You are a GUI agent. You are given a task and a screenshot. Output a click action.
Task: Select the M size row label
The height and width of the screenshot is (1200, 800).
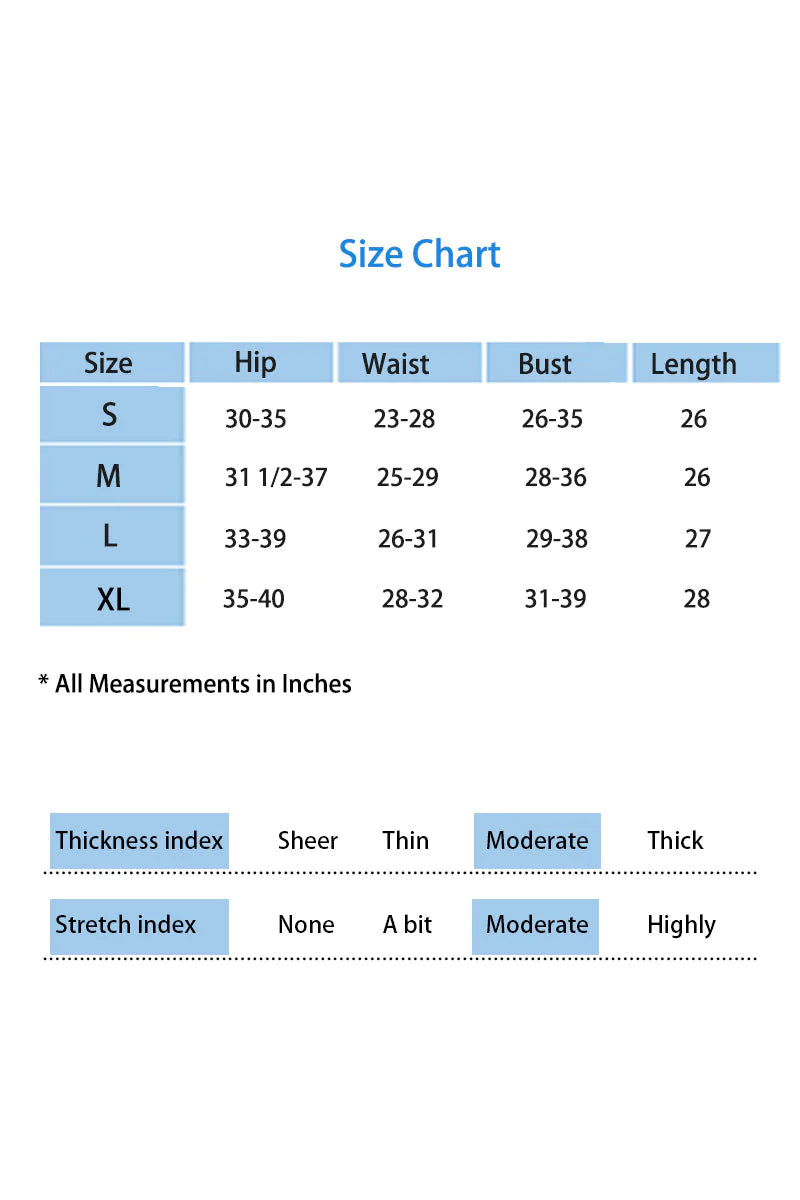click(x=109, y=476)
